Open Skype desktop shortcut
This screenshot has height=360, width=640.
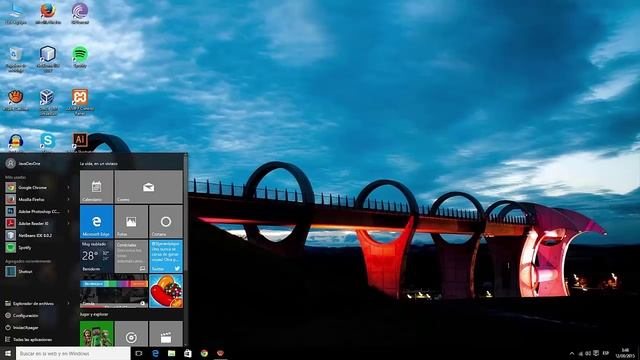48,141
